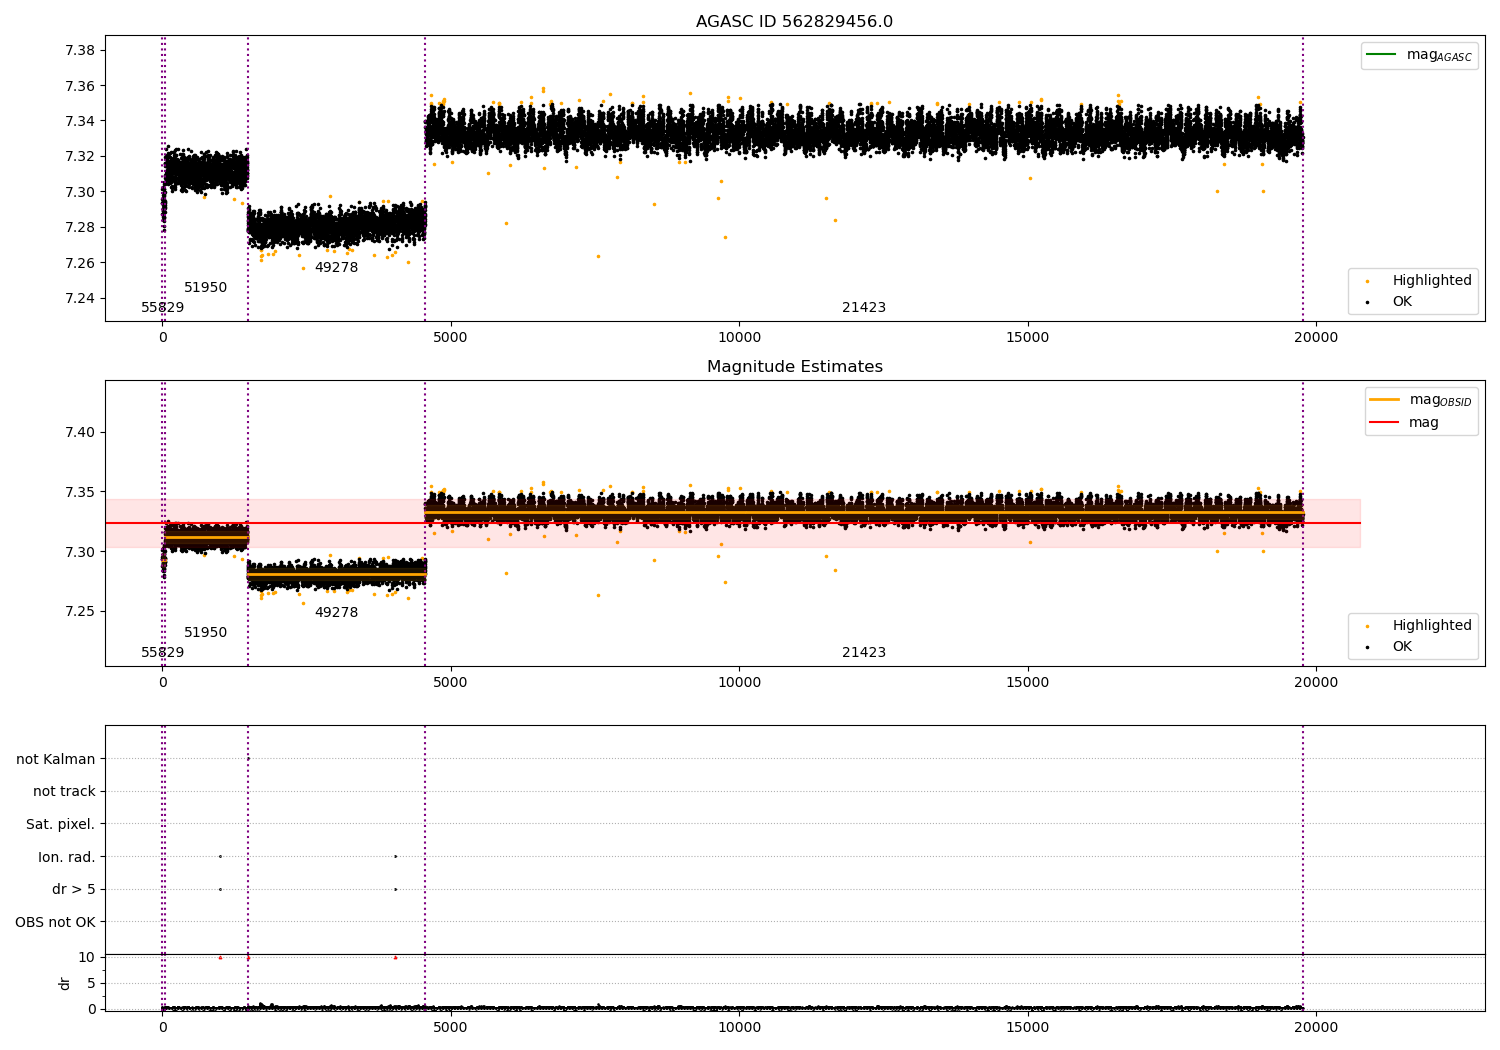Click the rotated 'dr' y-axis label

click(x=65, y=983)
